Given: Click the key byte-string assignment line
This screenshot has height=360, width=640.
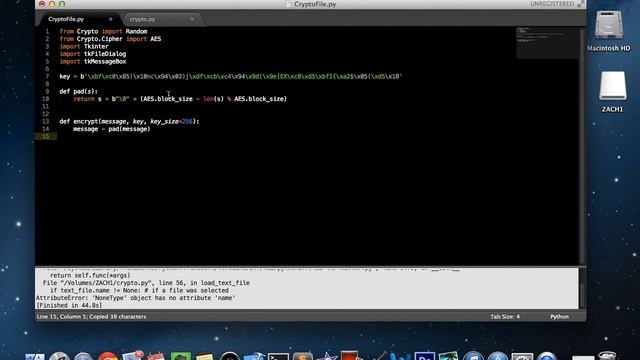Looking at the screenshot, I should pyautogui.click(x=231, y=76).
